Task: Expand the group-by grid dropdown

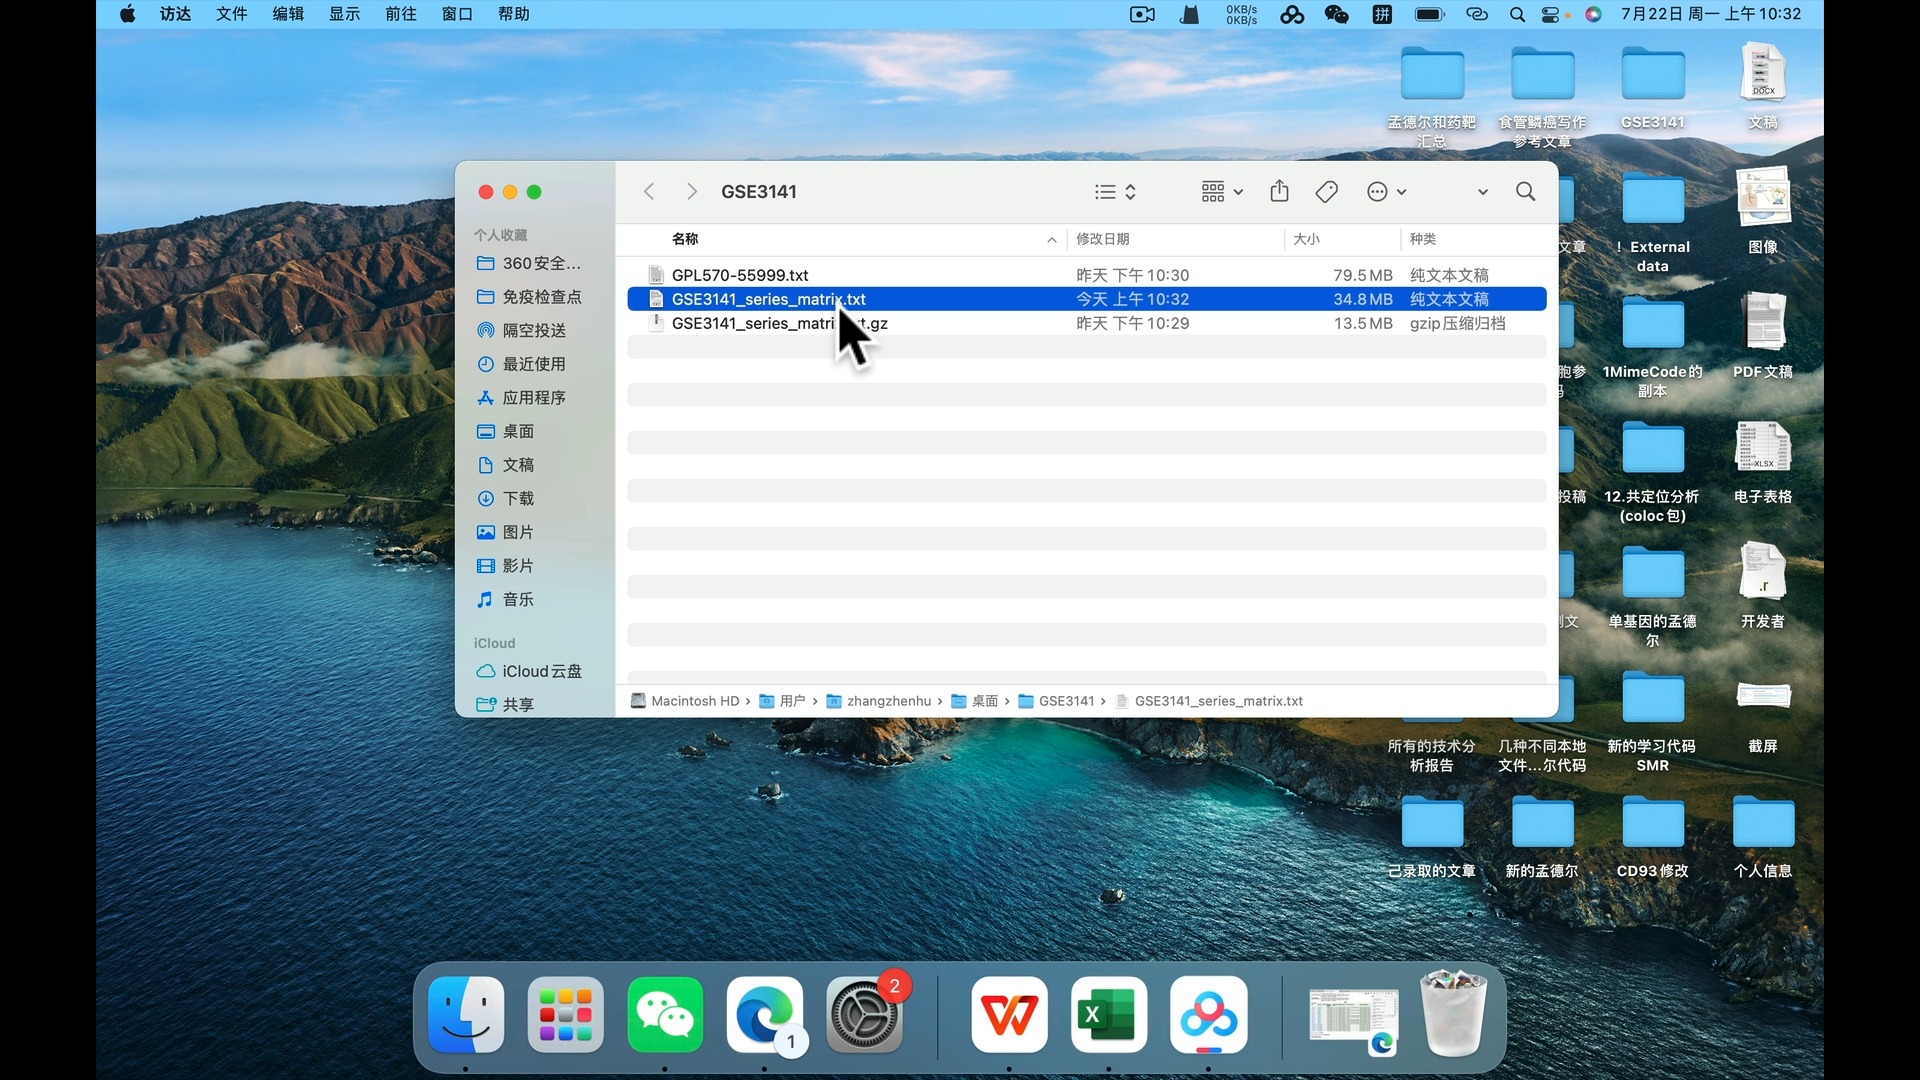Action: pos(1222,191)
